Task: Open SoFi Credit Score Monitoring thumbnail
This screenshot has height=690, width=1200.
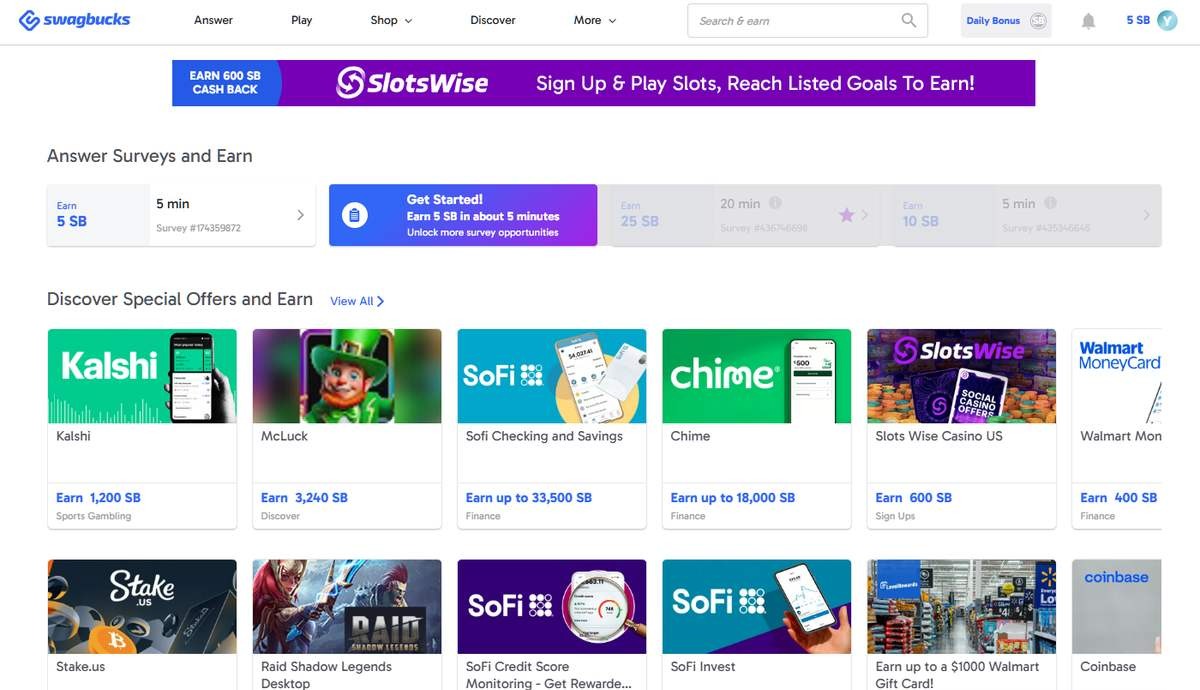Action: (552, 606)
